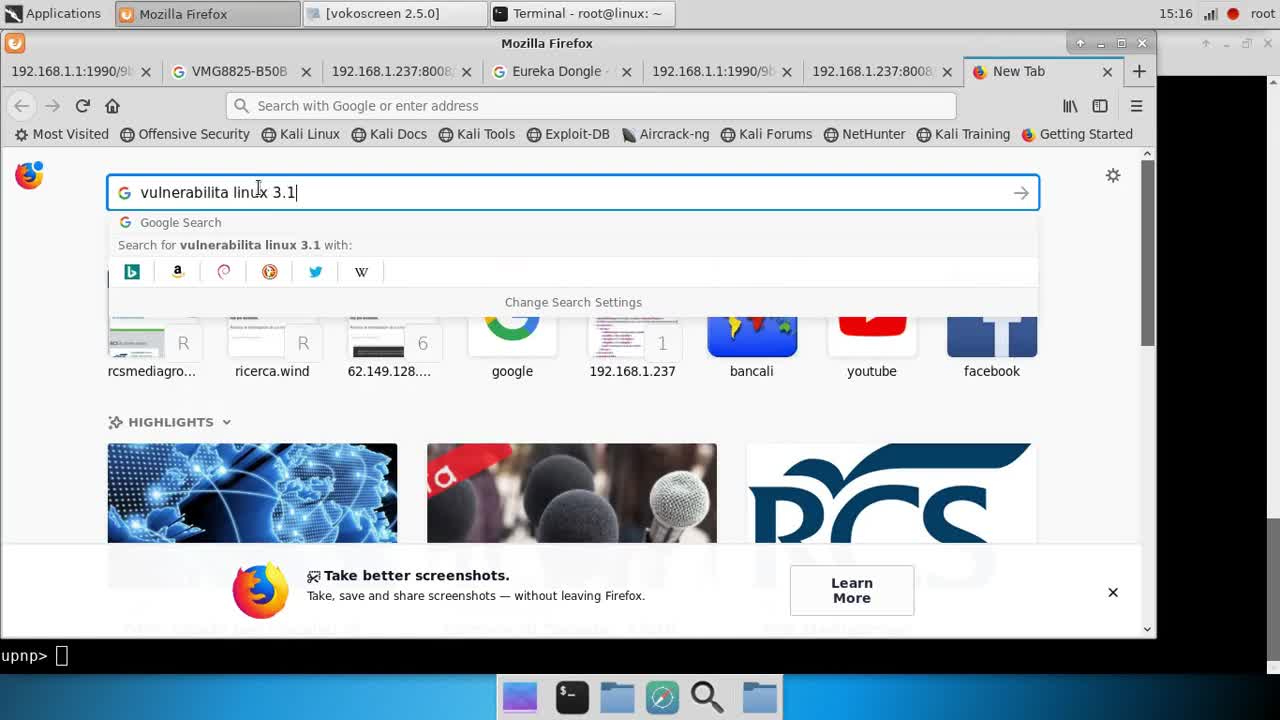Viewport: 1280px width, 720px height.
Task: Click the new tab search field
Action: point(573,193)
